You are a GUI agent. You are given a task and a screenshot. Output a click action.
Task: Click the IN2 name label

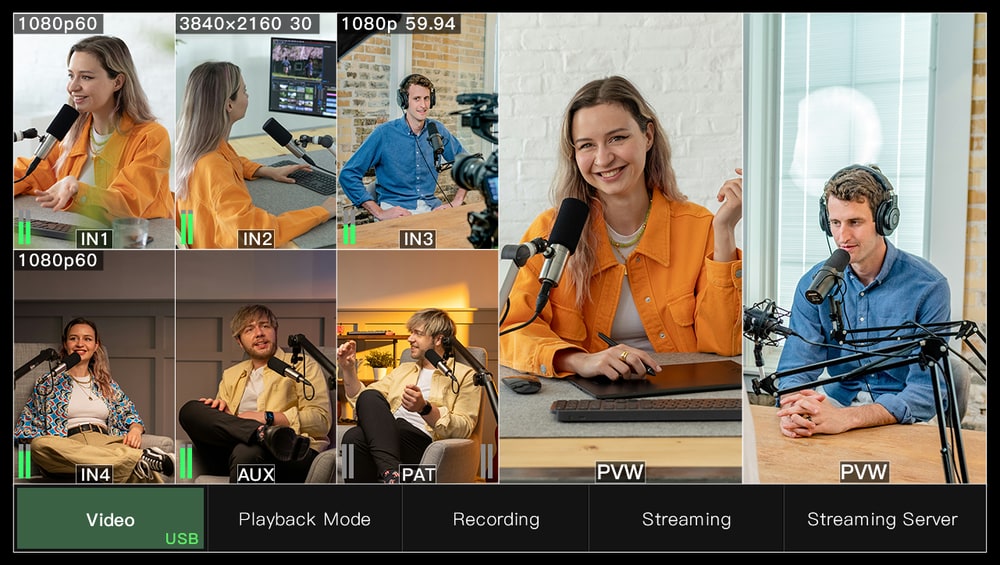point(257,239)
